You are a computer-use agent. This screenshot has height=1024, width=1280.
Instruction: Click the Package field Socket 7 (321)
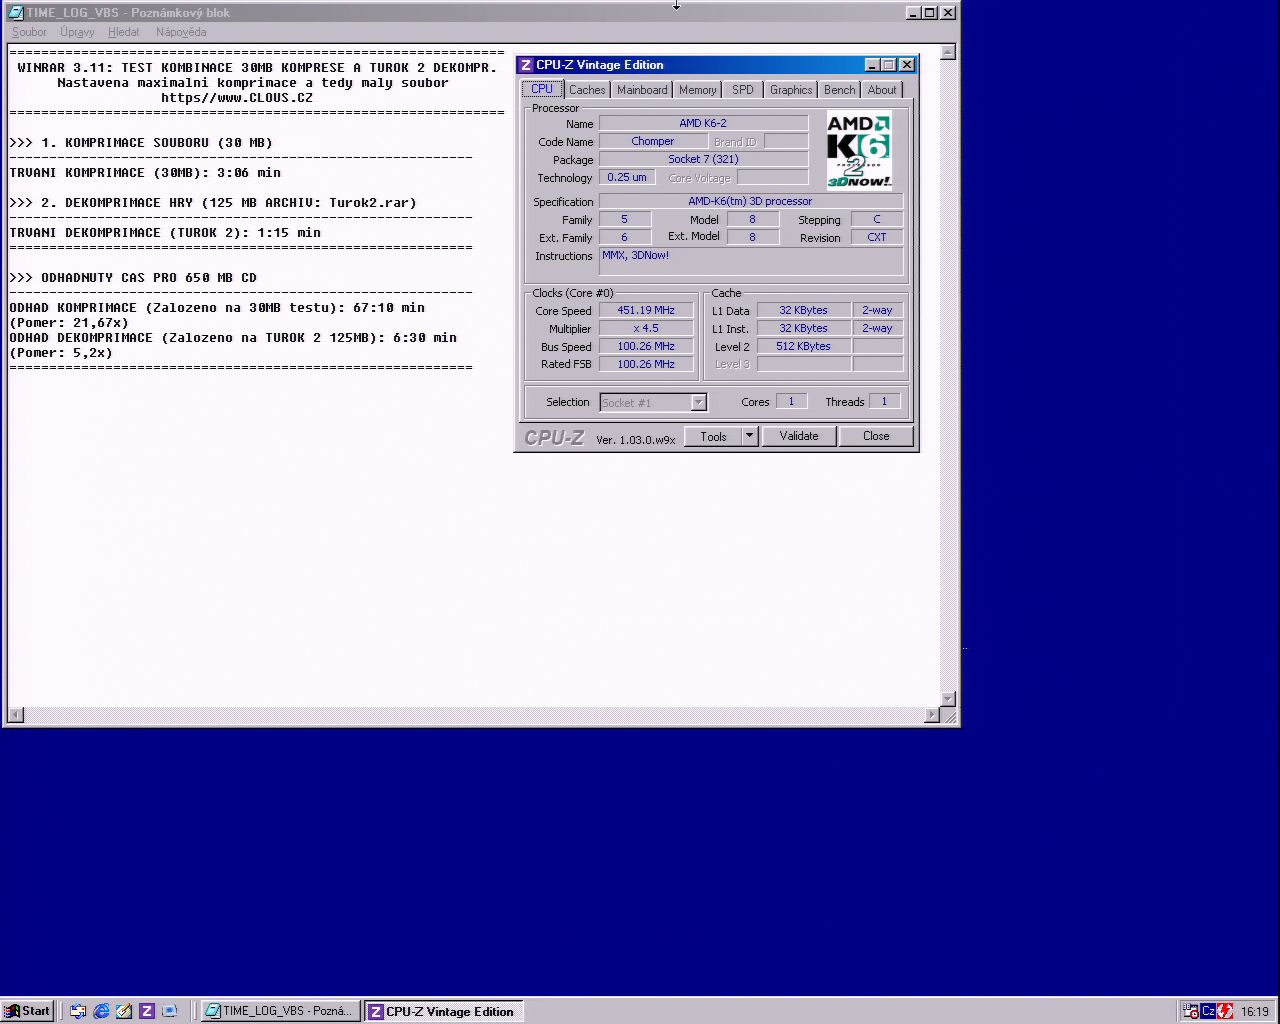[703, 159]
